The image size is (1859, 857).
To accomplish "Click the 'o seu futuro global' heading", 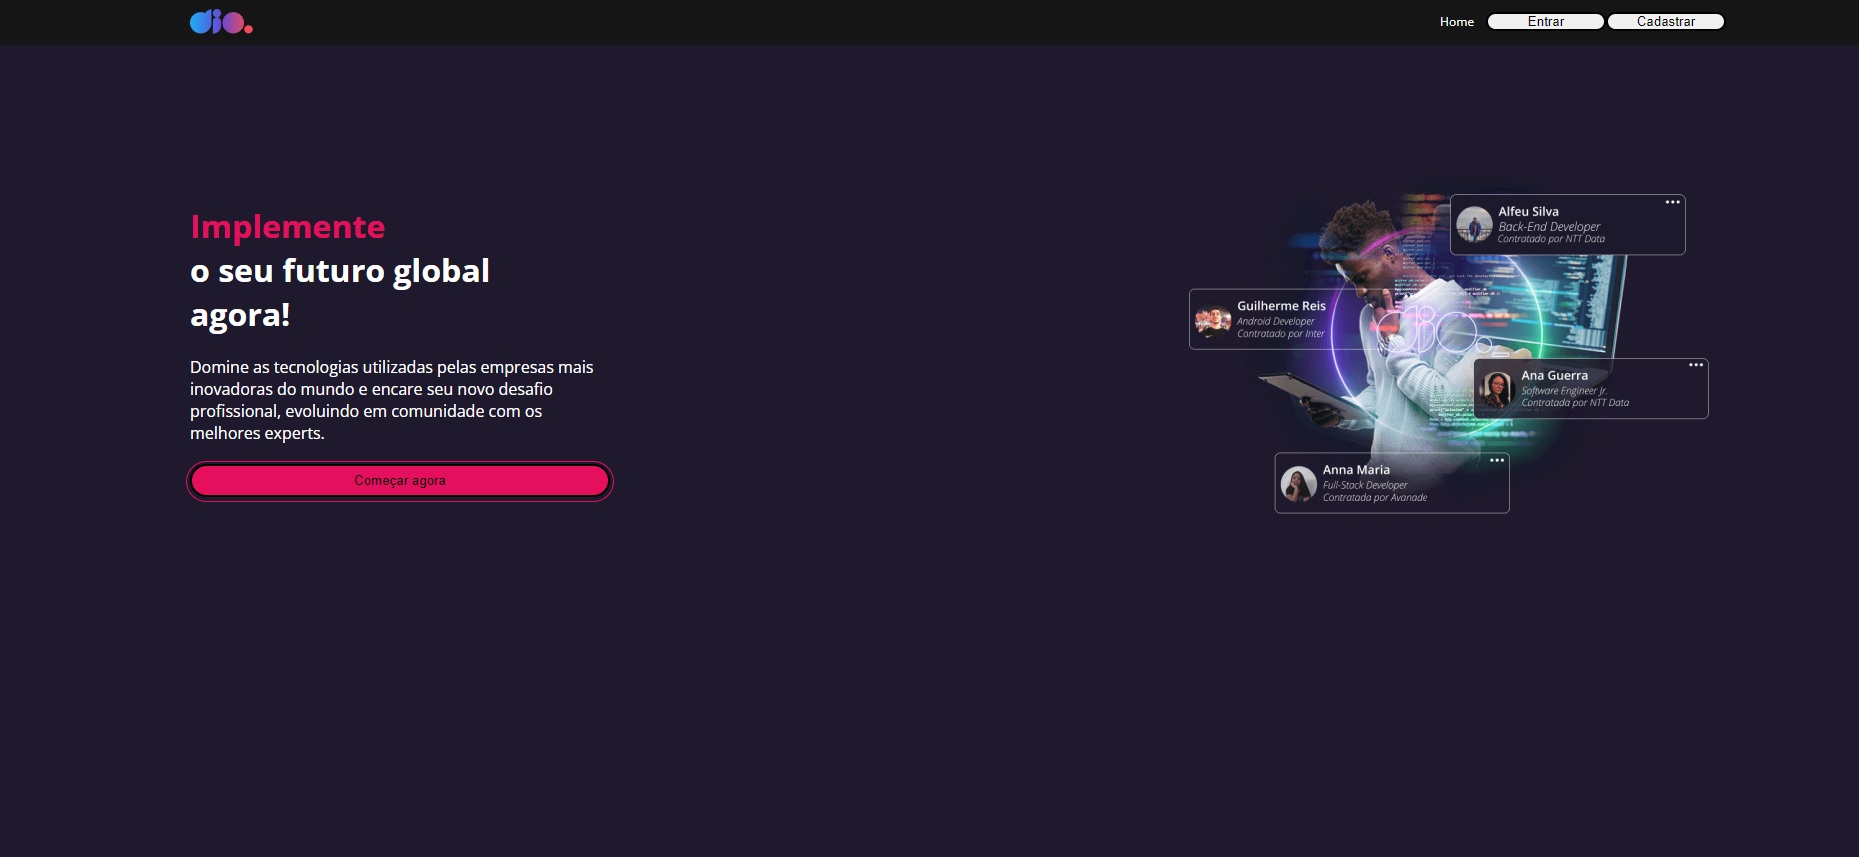I will 340,271.
